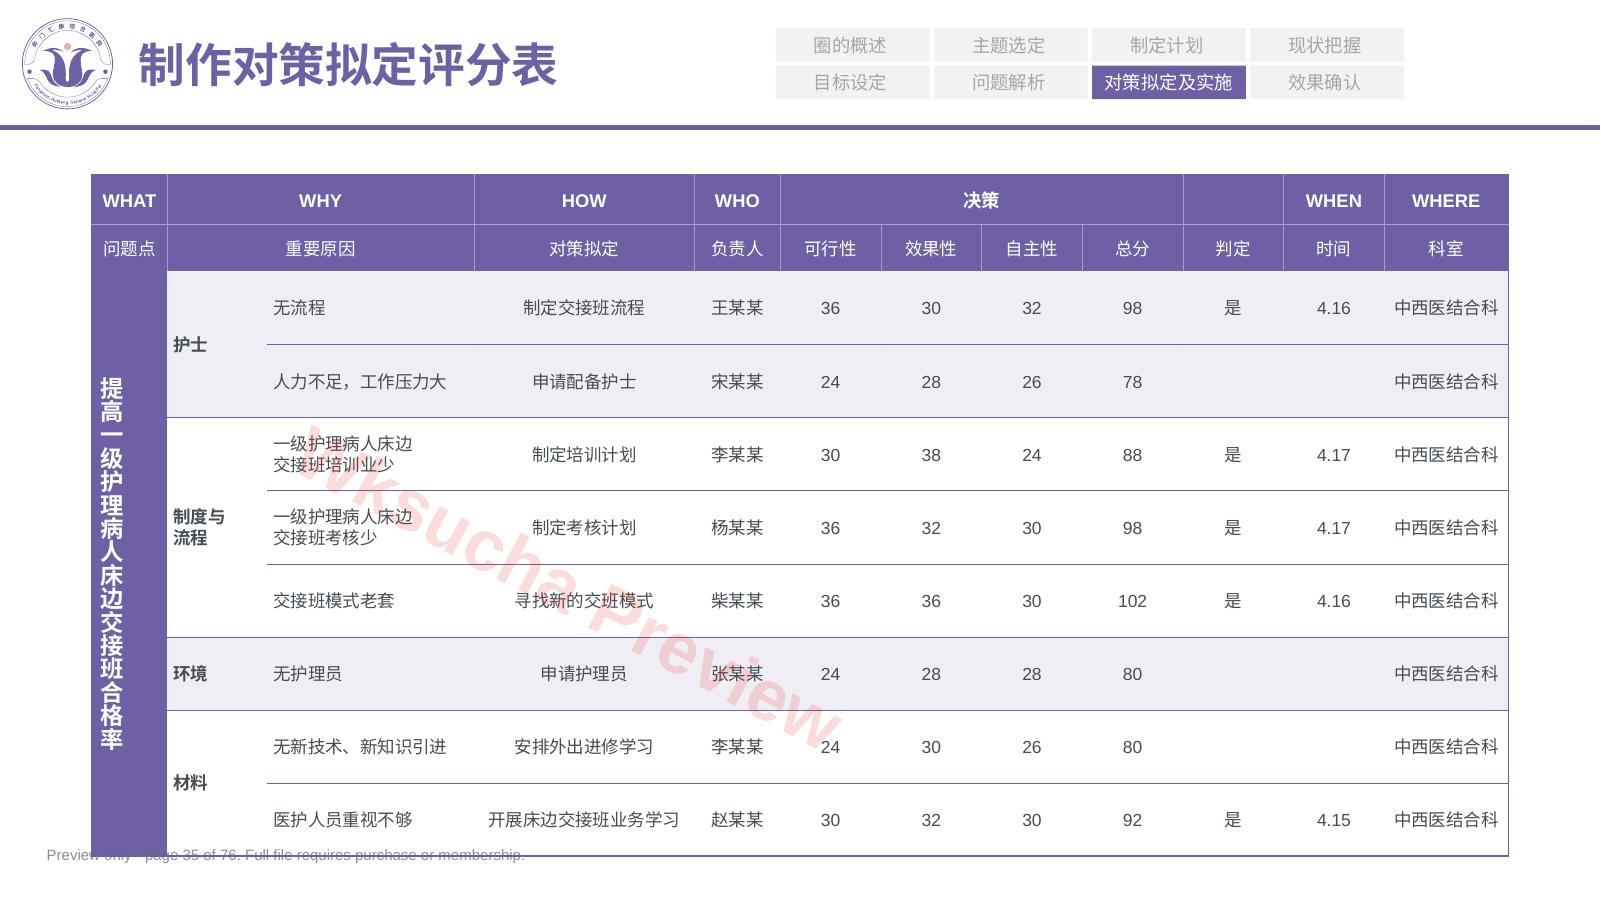Click the name 宋某某
Image resolution: width=1601 pixels, height=900 pixels.
click(737, 381)
